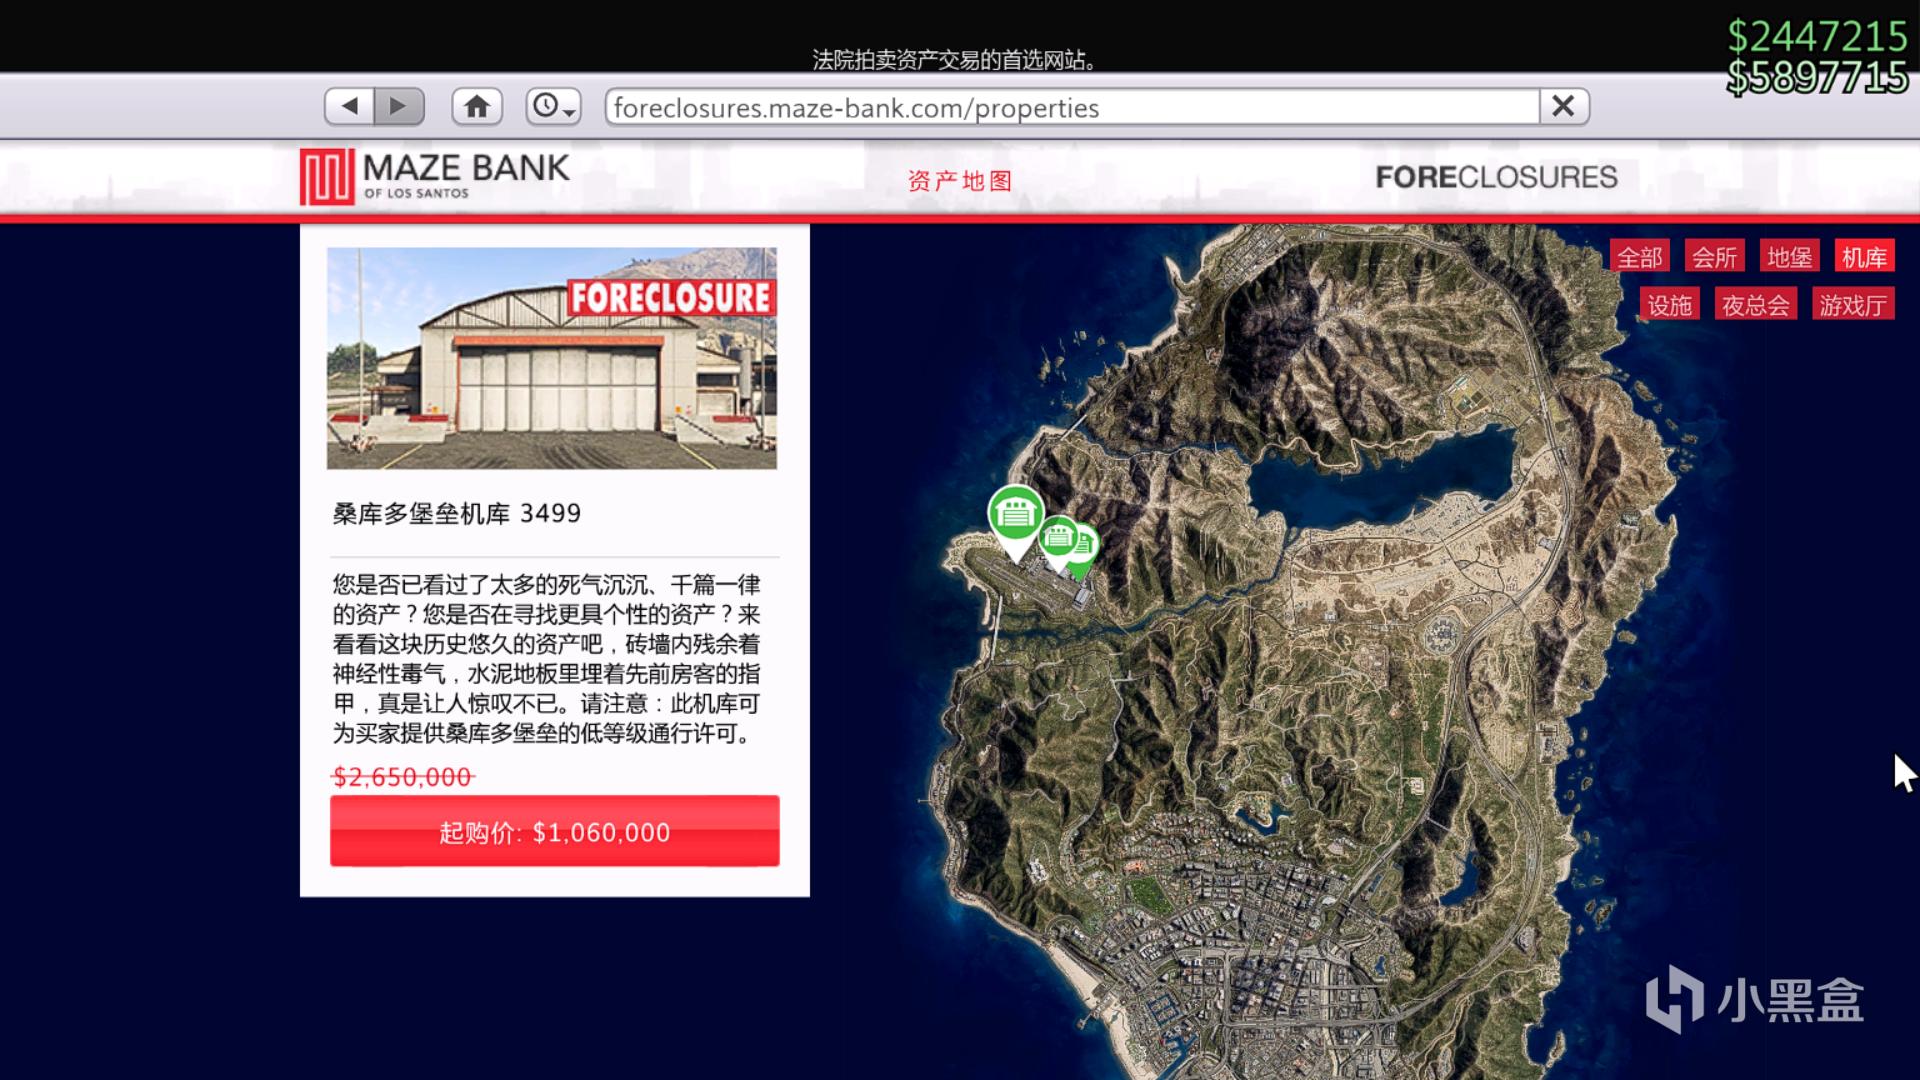Go back with the browser back arrow
This screenshot has width=1920, height=1080.
(x=349, y=106)
